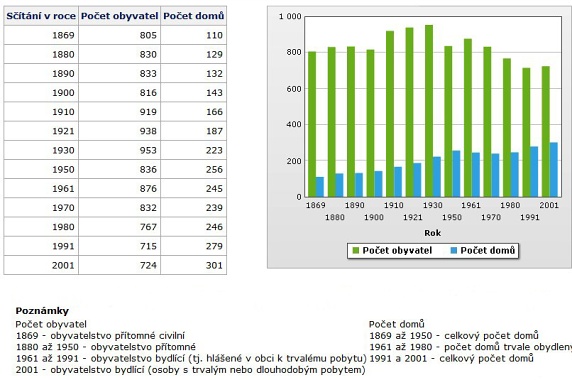Click the 1869 row year cell
The image size is (572, 380).
pos(41,35)
